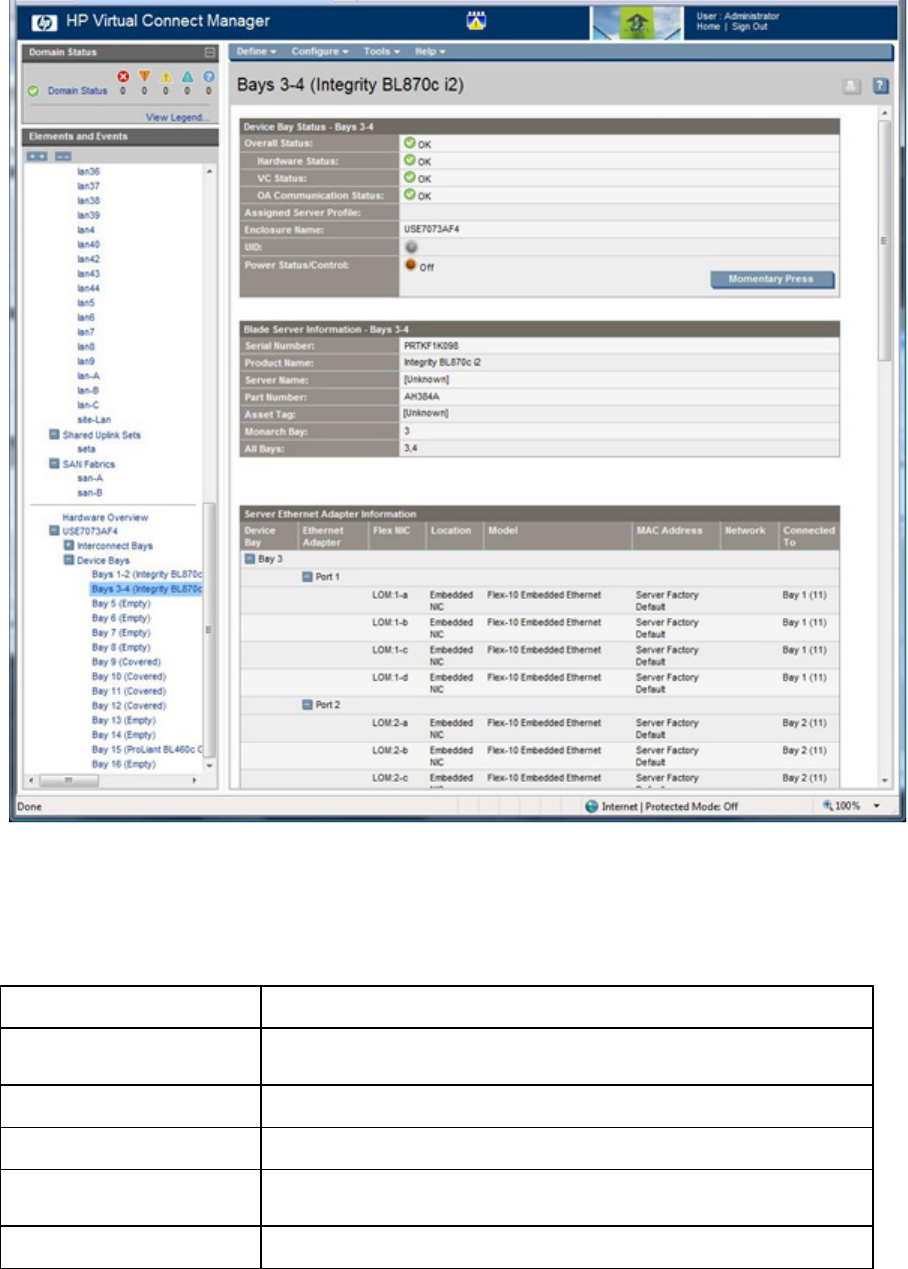Select Bay 15 (ProLiant BL460c) in tree

[147, 749]
